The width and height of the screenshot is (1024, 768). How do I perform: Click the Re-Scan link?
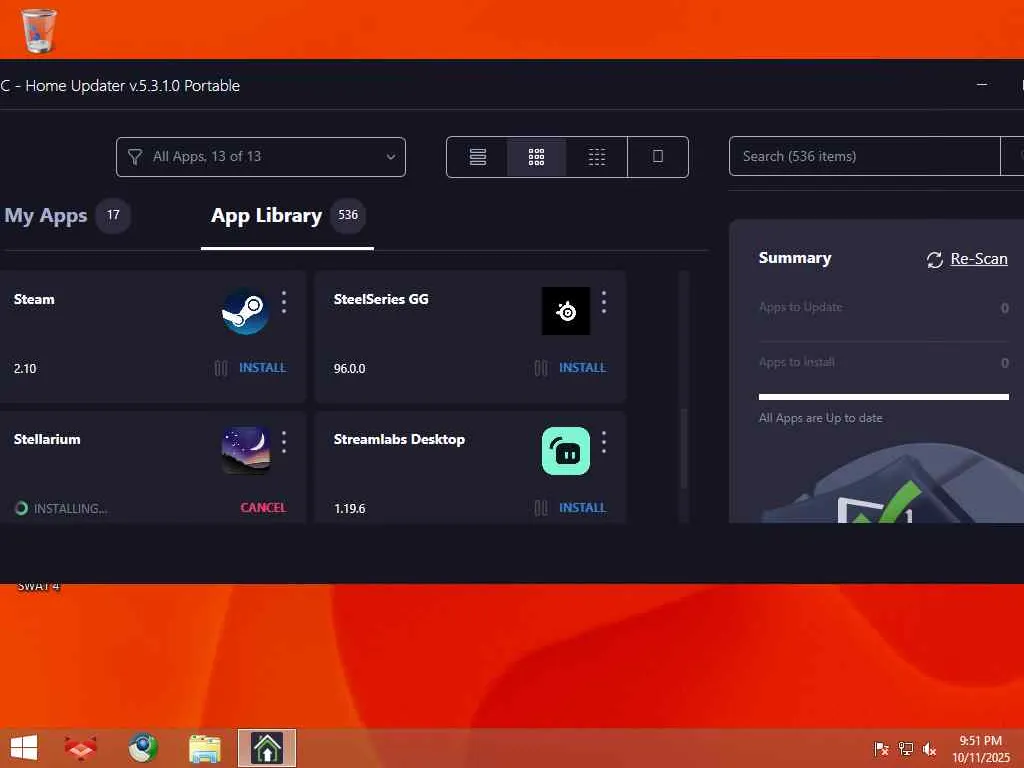click(979, 259)
